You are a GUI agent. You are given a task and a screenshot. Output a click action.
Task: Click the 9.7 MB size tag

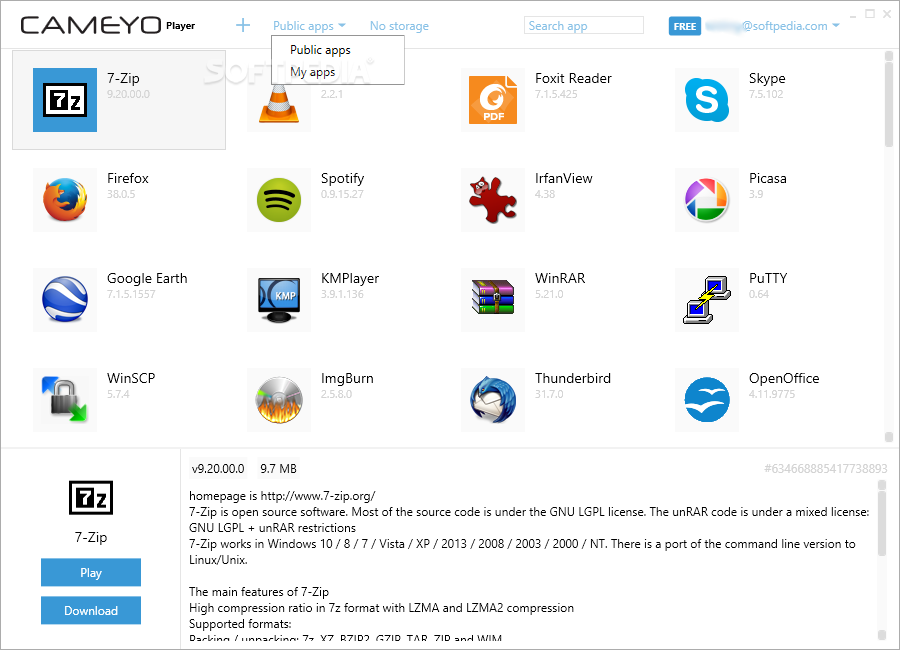point(278,469)
